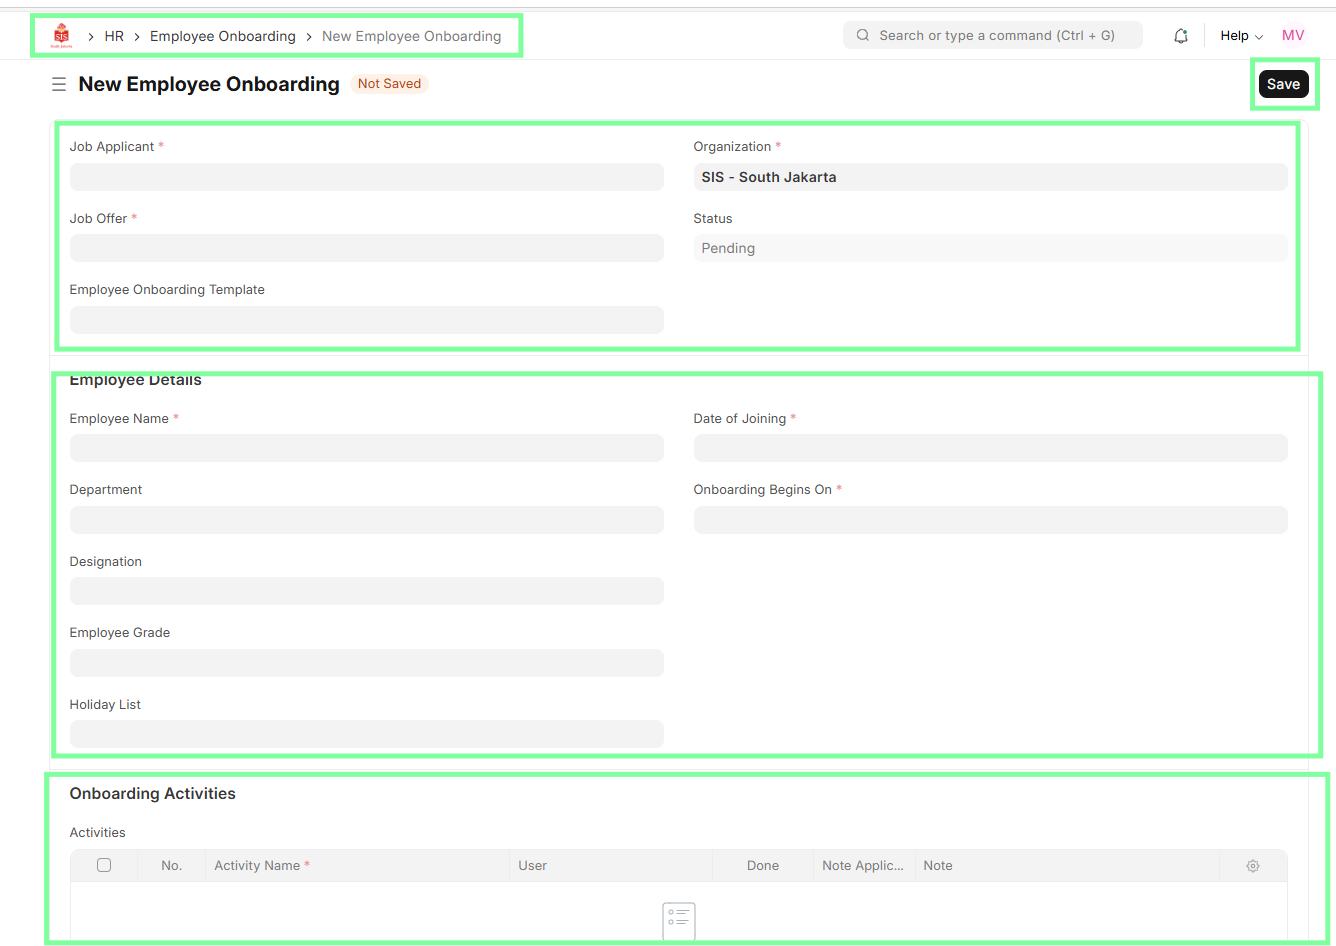Image resolution: width=1336 pixels, height=946 pixels.
Task: Open the Date of Joining picker
Action: (990, 448)
